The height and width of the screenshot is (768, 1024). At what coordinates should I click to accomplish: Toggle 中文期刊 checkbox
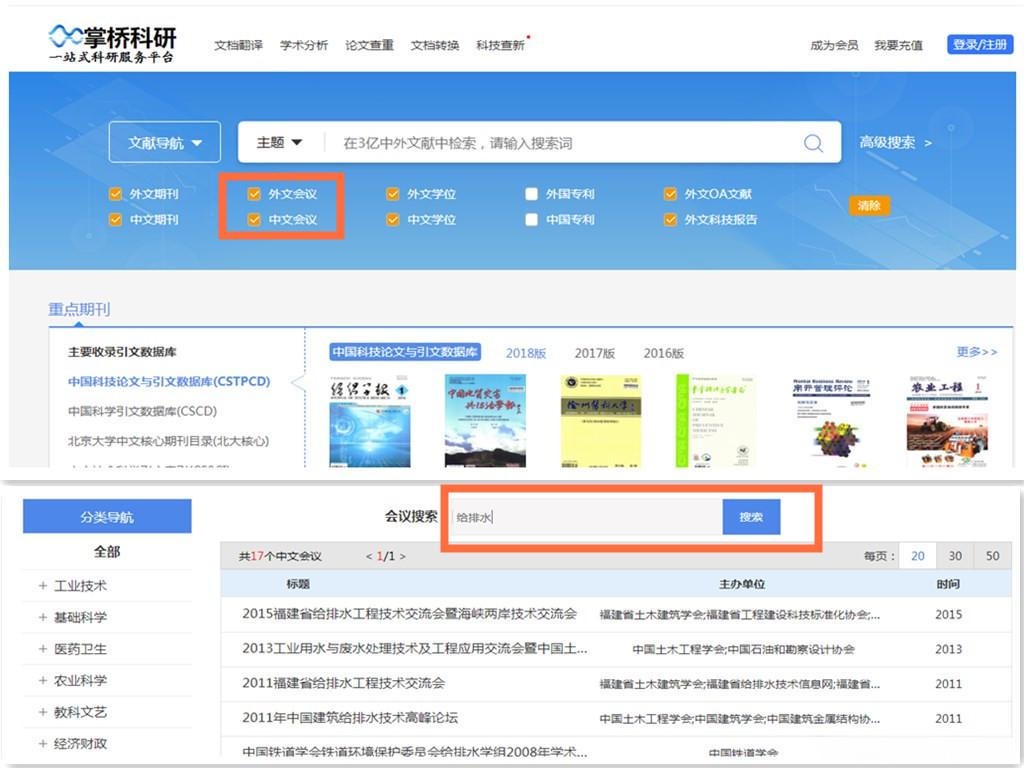[x=116, y=219]
